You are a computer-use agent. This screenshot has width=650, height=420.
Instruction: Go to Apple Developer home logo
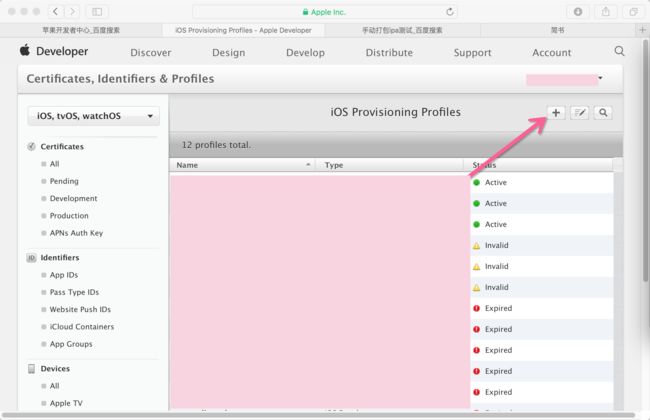(x=54, y=51)
